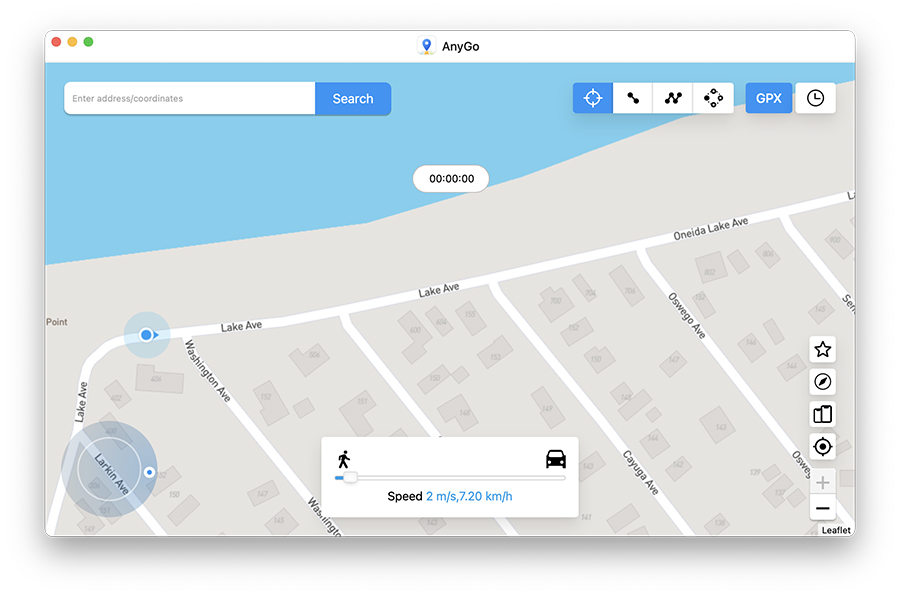Import a route with the GPX button
The image size is (900, 596).
pyautogui.click(x=768, y=97)
